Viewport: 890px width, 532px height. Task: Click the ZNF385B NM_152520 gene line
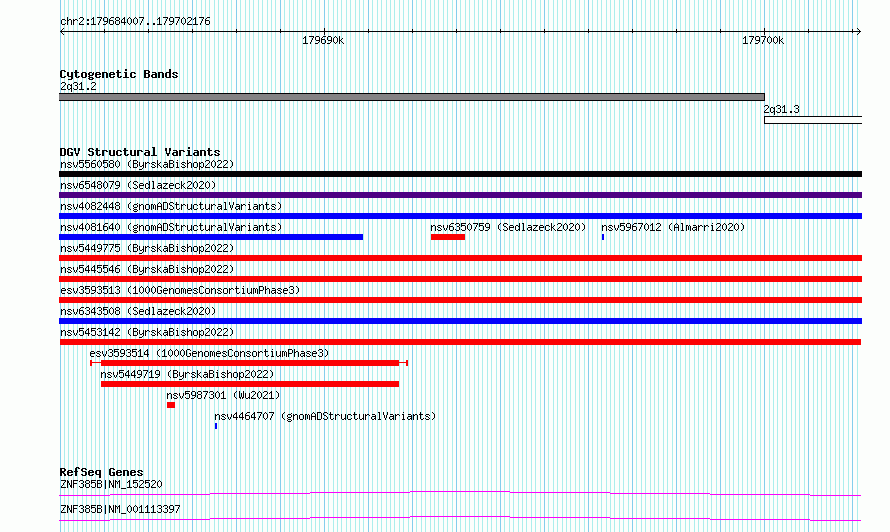460,493
